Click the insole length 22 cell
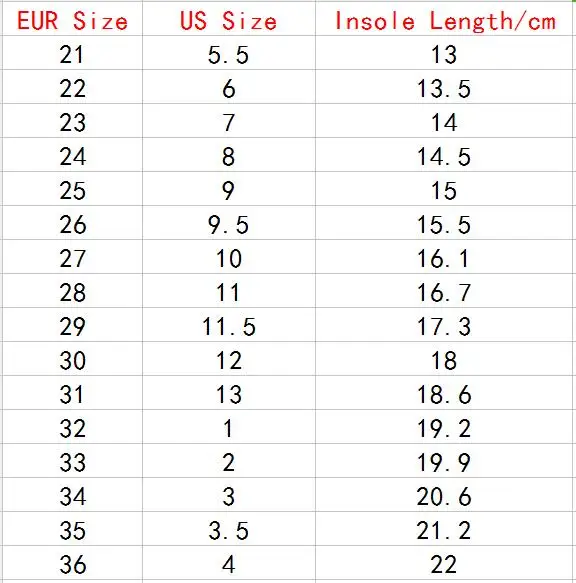Viewport: 576px width, 583px height. (444, 563)
